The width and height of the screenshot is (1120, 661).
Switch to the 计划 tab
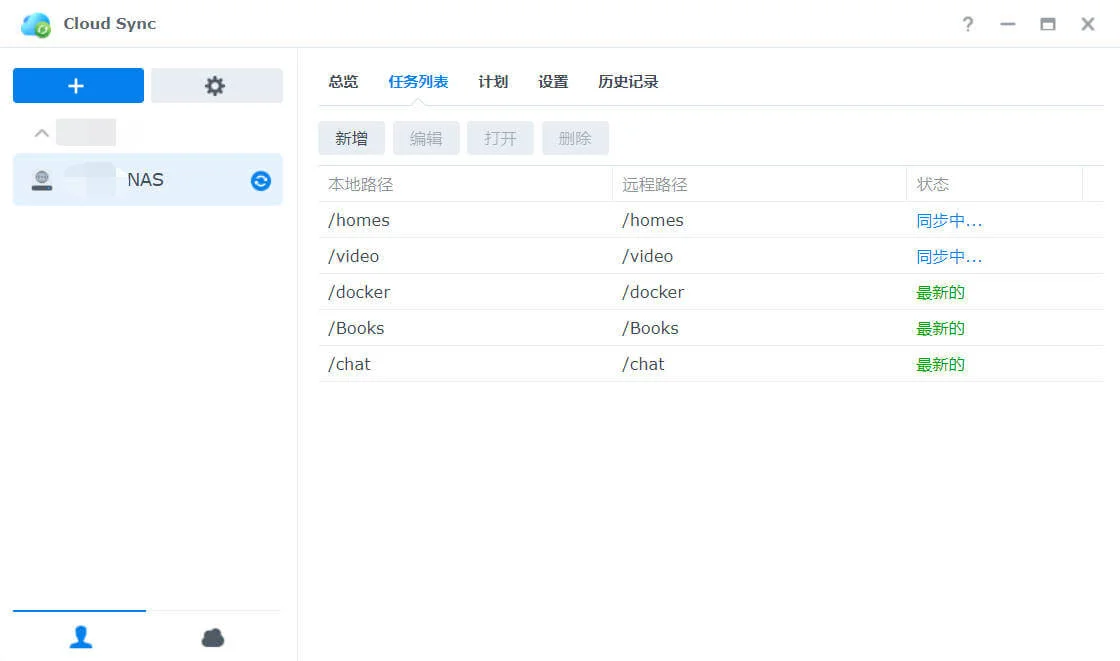(493, 82)
